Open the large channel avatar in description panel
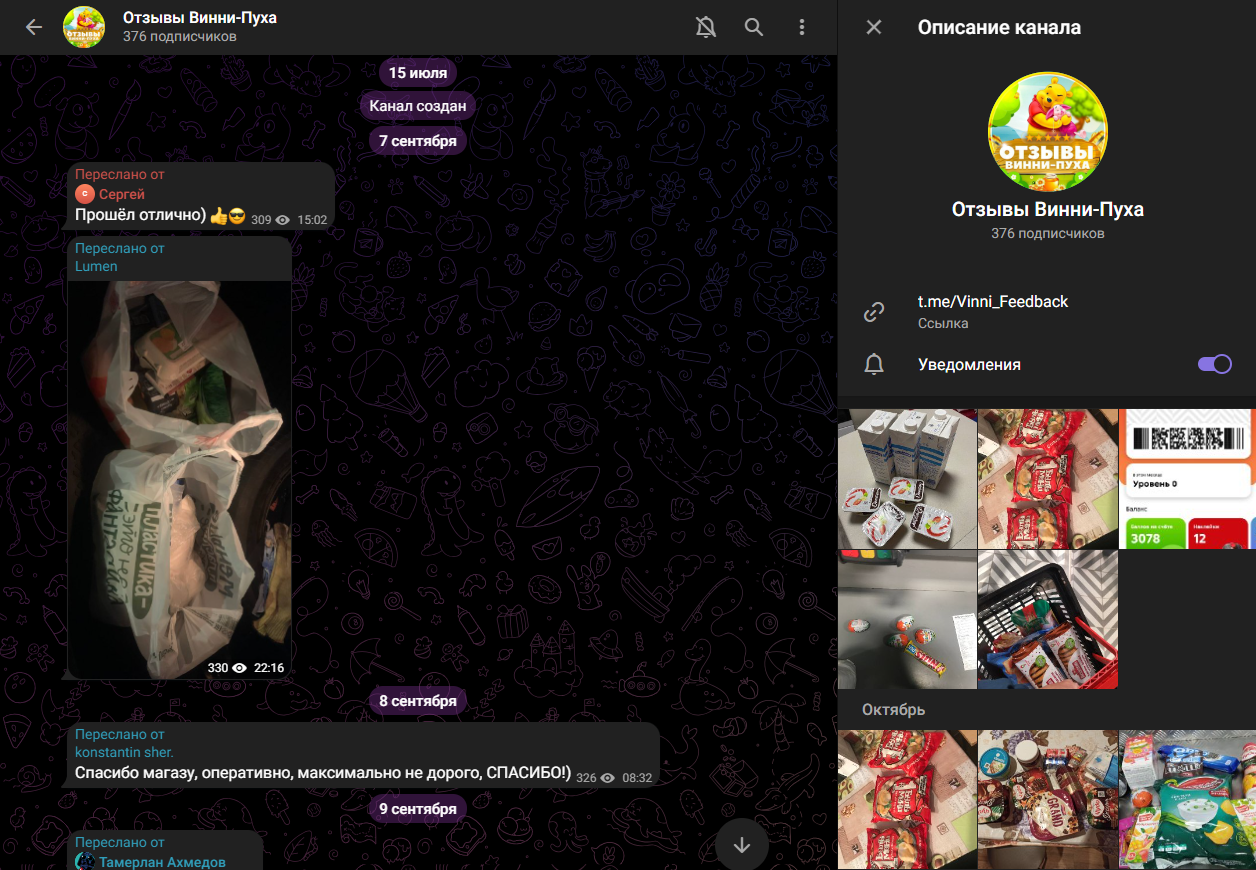Screen dimensions: 1256x870 [1047, 132]
